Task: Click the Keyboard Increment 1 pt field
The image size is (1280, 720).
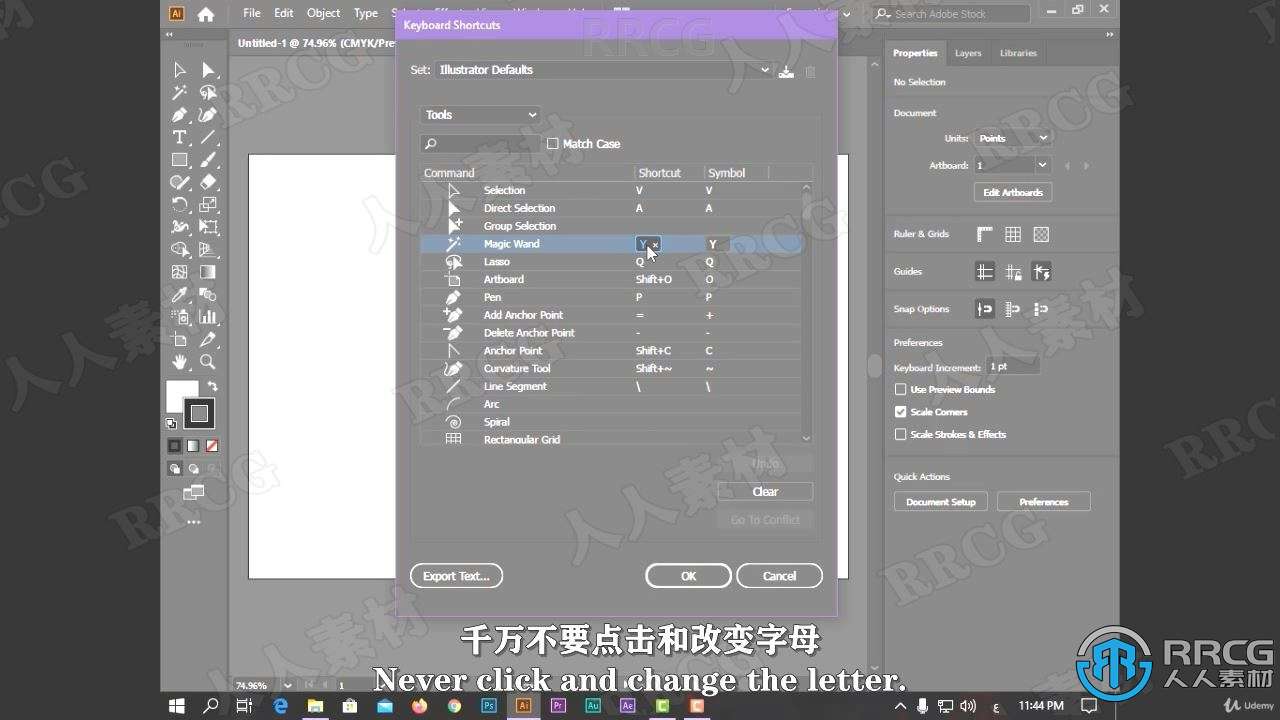Action: pyautogui.click(x=1012, y=368)
